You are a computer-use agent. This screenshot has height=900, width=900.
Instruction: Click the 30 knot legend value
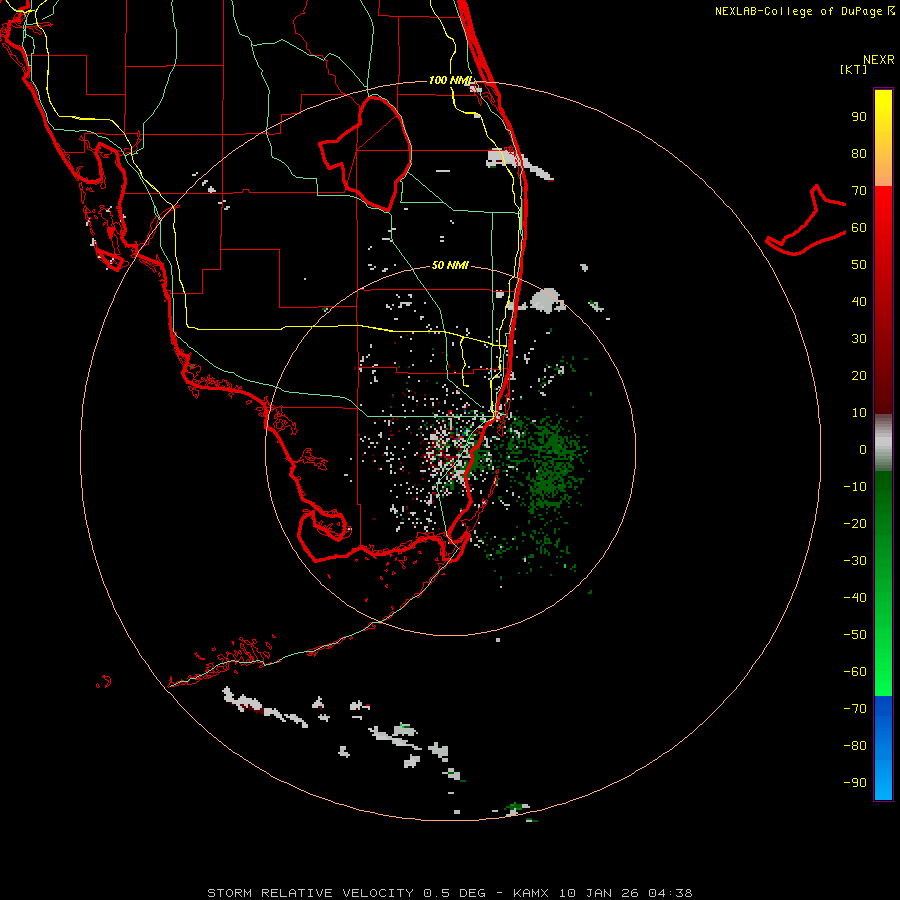pyautogui.click(x=859, y=339)
